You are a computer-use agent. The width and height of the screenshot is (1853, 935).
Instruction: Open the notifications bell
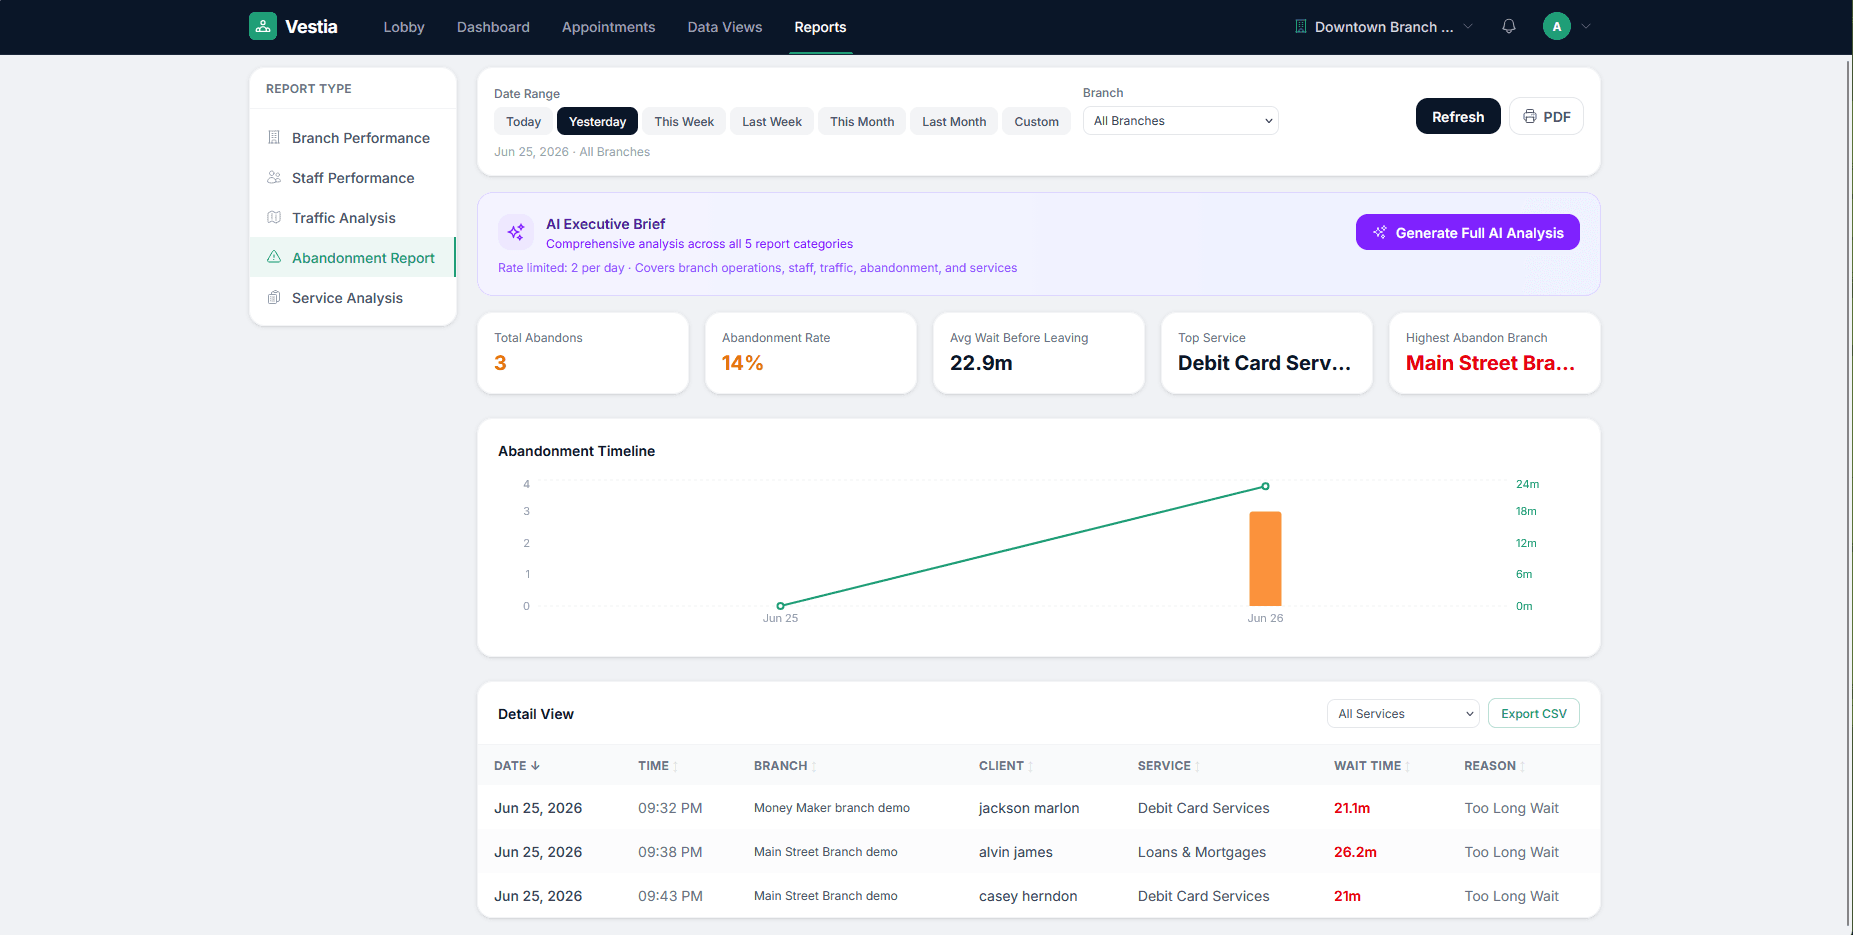pyautogui.click(x=1509, y=27)
